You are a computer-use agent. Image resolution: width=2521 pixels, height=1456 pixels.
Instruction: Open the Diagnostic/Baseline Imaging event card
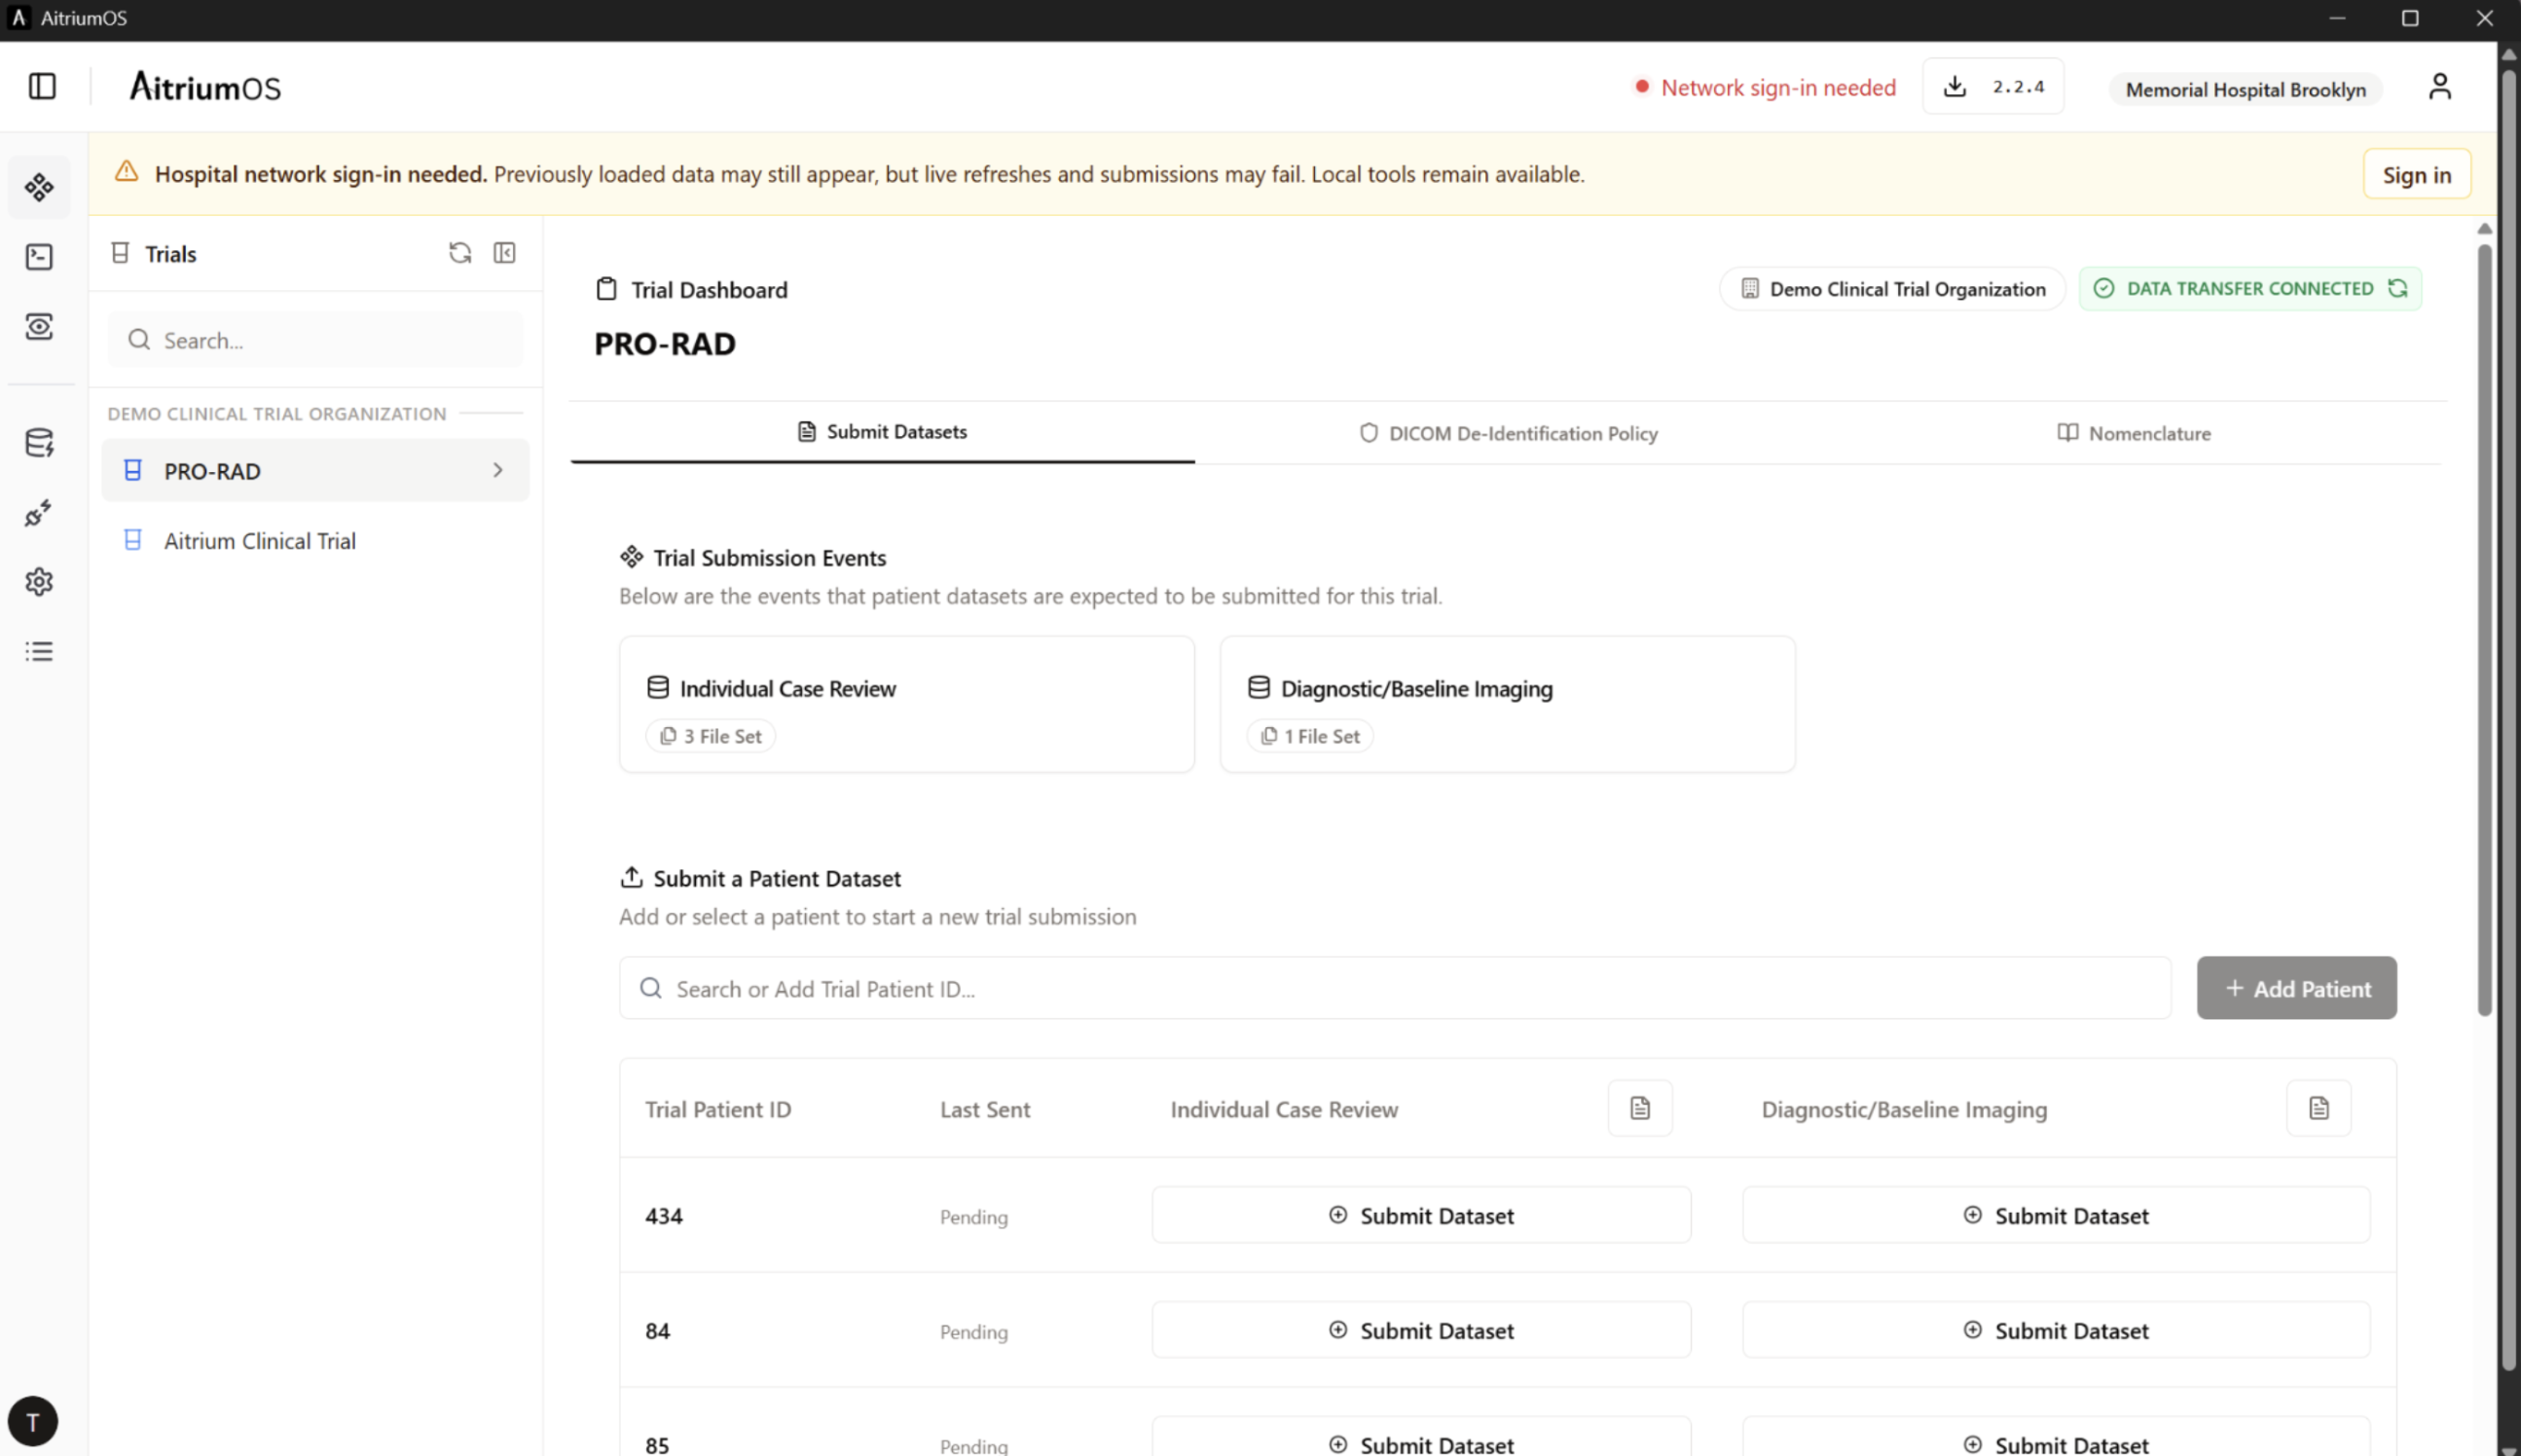[x=1508, y=704]
